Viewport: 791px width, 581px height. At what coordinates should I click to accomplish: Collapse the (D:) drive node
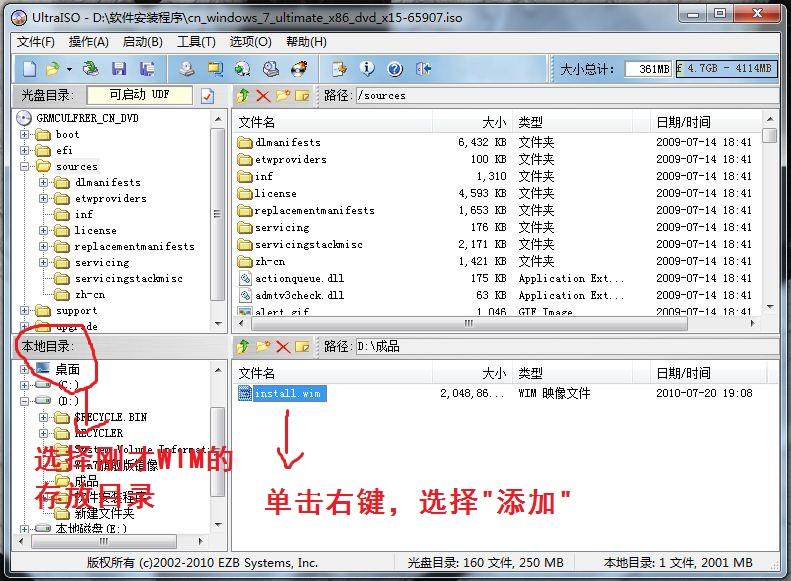click(24, 401)
